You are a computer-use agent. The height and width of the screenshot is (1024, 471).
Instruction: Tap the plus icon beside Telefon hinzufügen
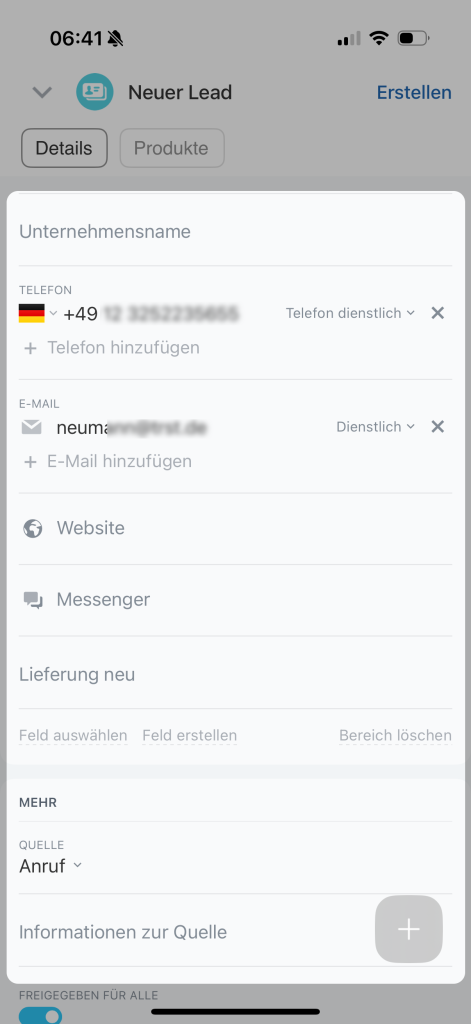30,348
